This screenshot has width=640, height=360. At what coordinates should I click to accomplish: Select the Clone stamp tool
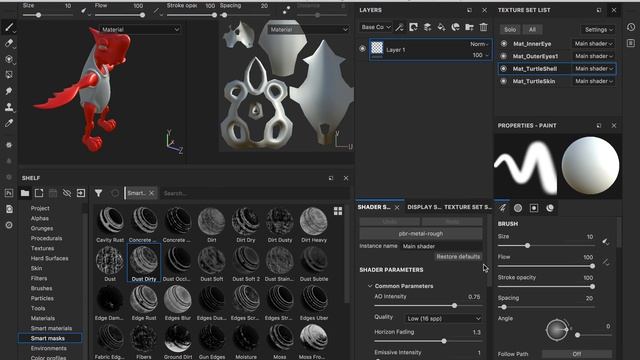tap(9, 107)
